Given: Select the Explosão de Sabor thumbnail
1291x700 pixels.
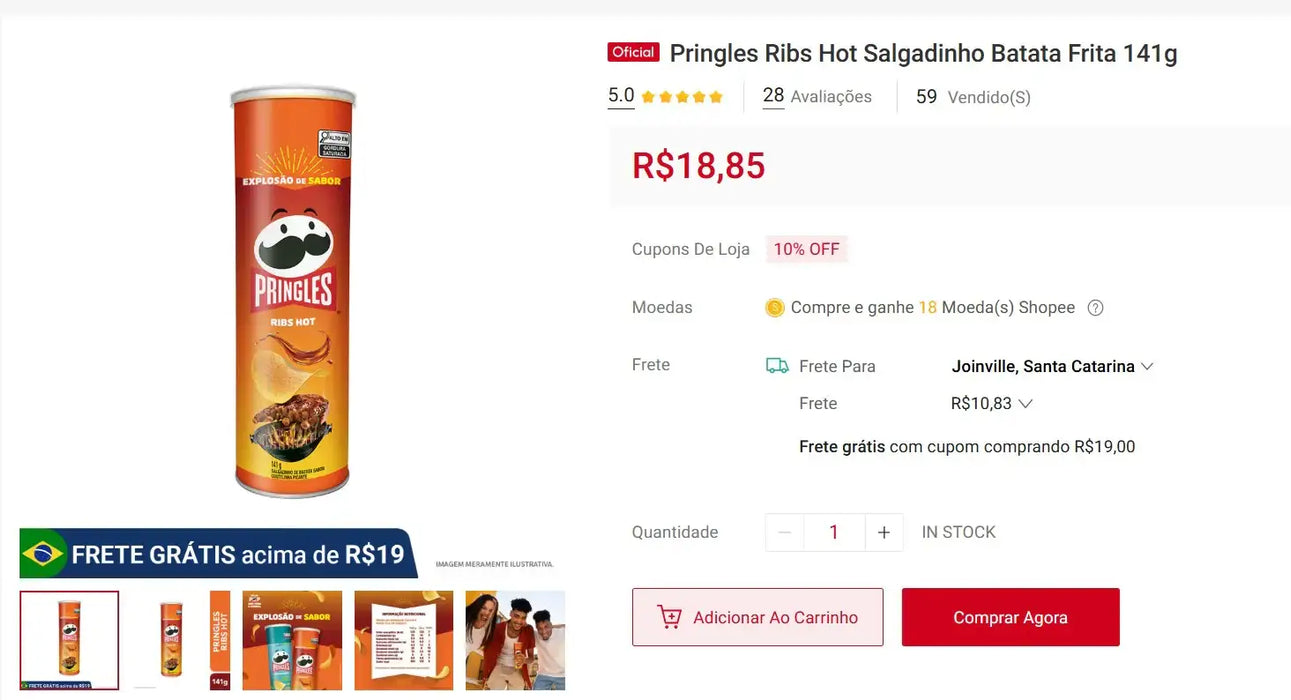Looking at the screenshot, I should 292,640.
